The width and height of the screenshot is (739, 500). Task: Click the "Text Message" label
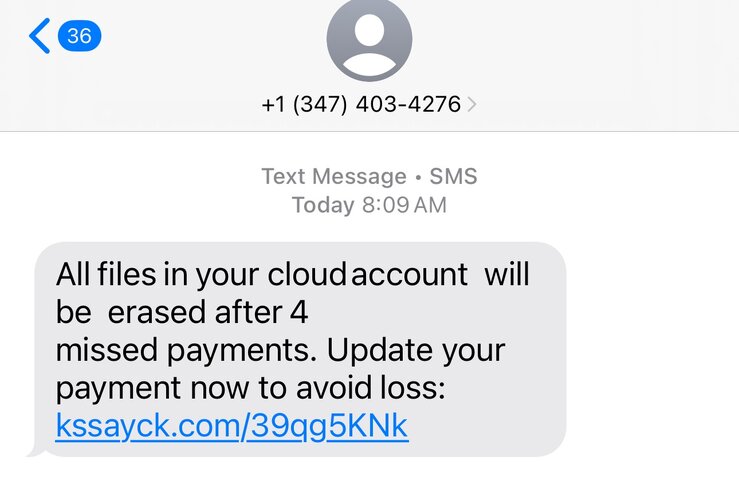point(333,177)
